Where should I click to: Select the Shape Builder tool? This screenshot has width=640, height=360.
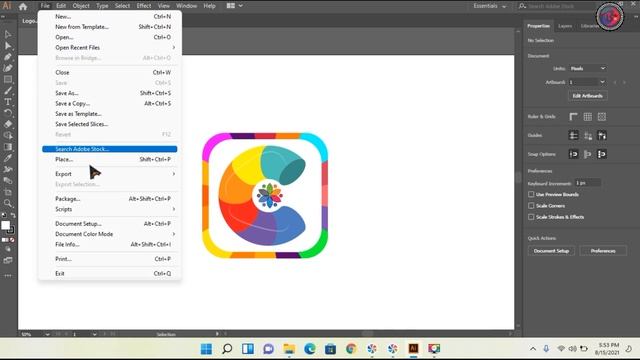point(8,136)
